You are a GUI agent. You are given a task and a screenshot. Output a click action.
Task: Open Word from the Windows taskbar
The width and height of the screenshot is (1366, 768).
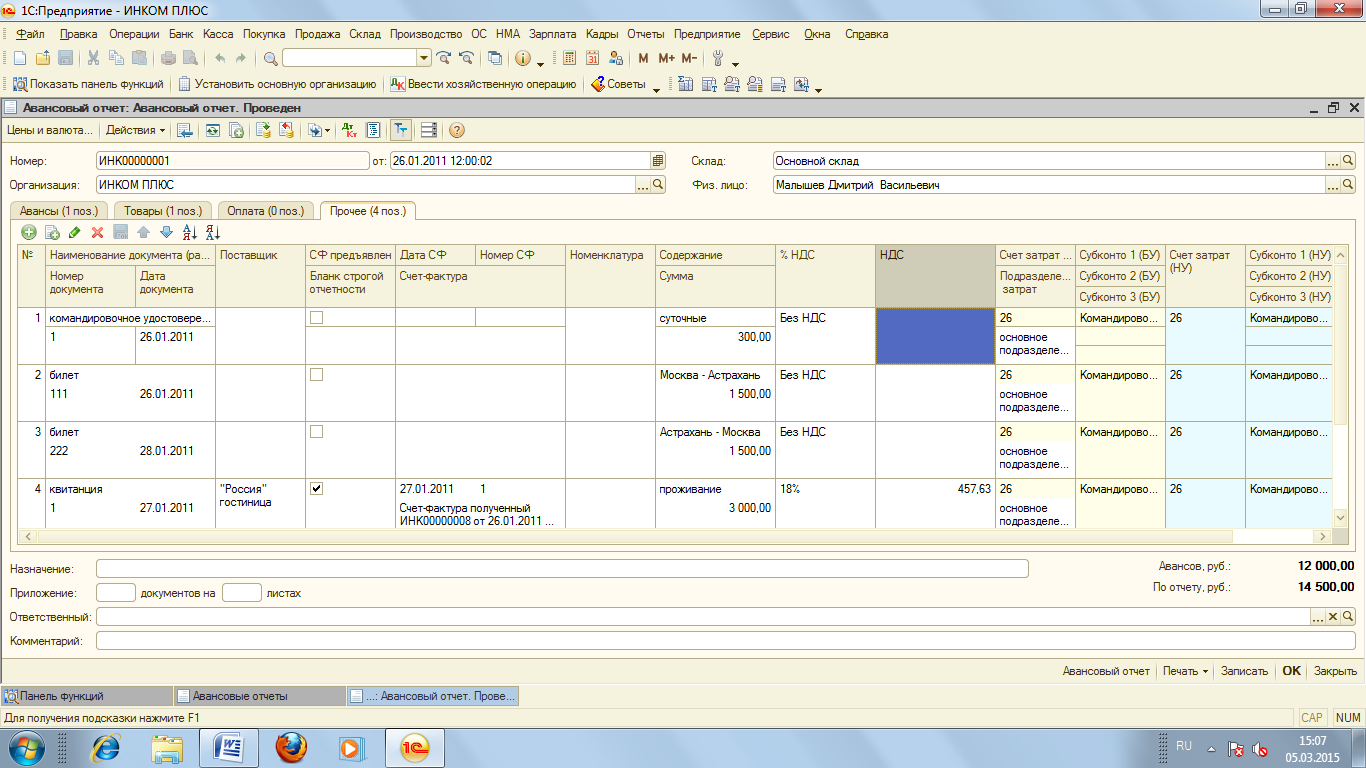pos(229,747)
